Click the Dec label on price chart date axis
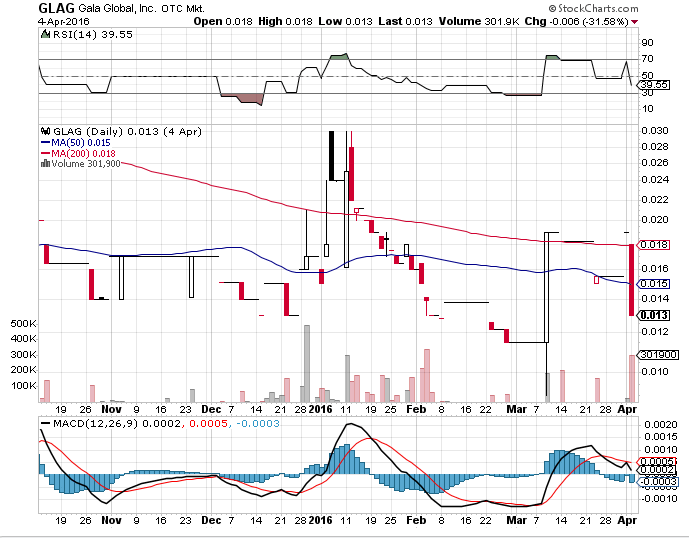This screenshot has width=689, height=538. [211, 409]
